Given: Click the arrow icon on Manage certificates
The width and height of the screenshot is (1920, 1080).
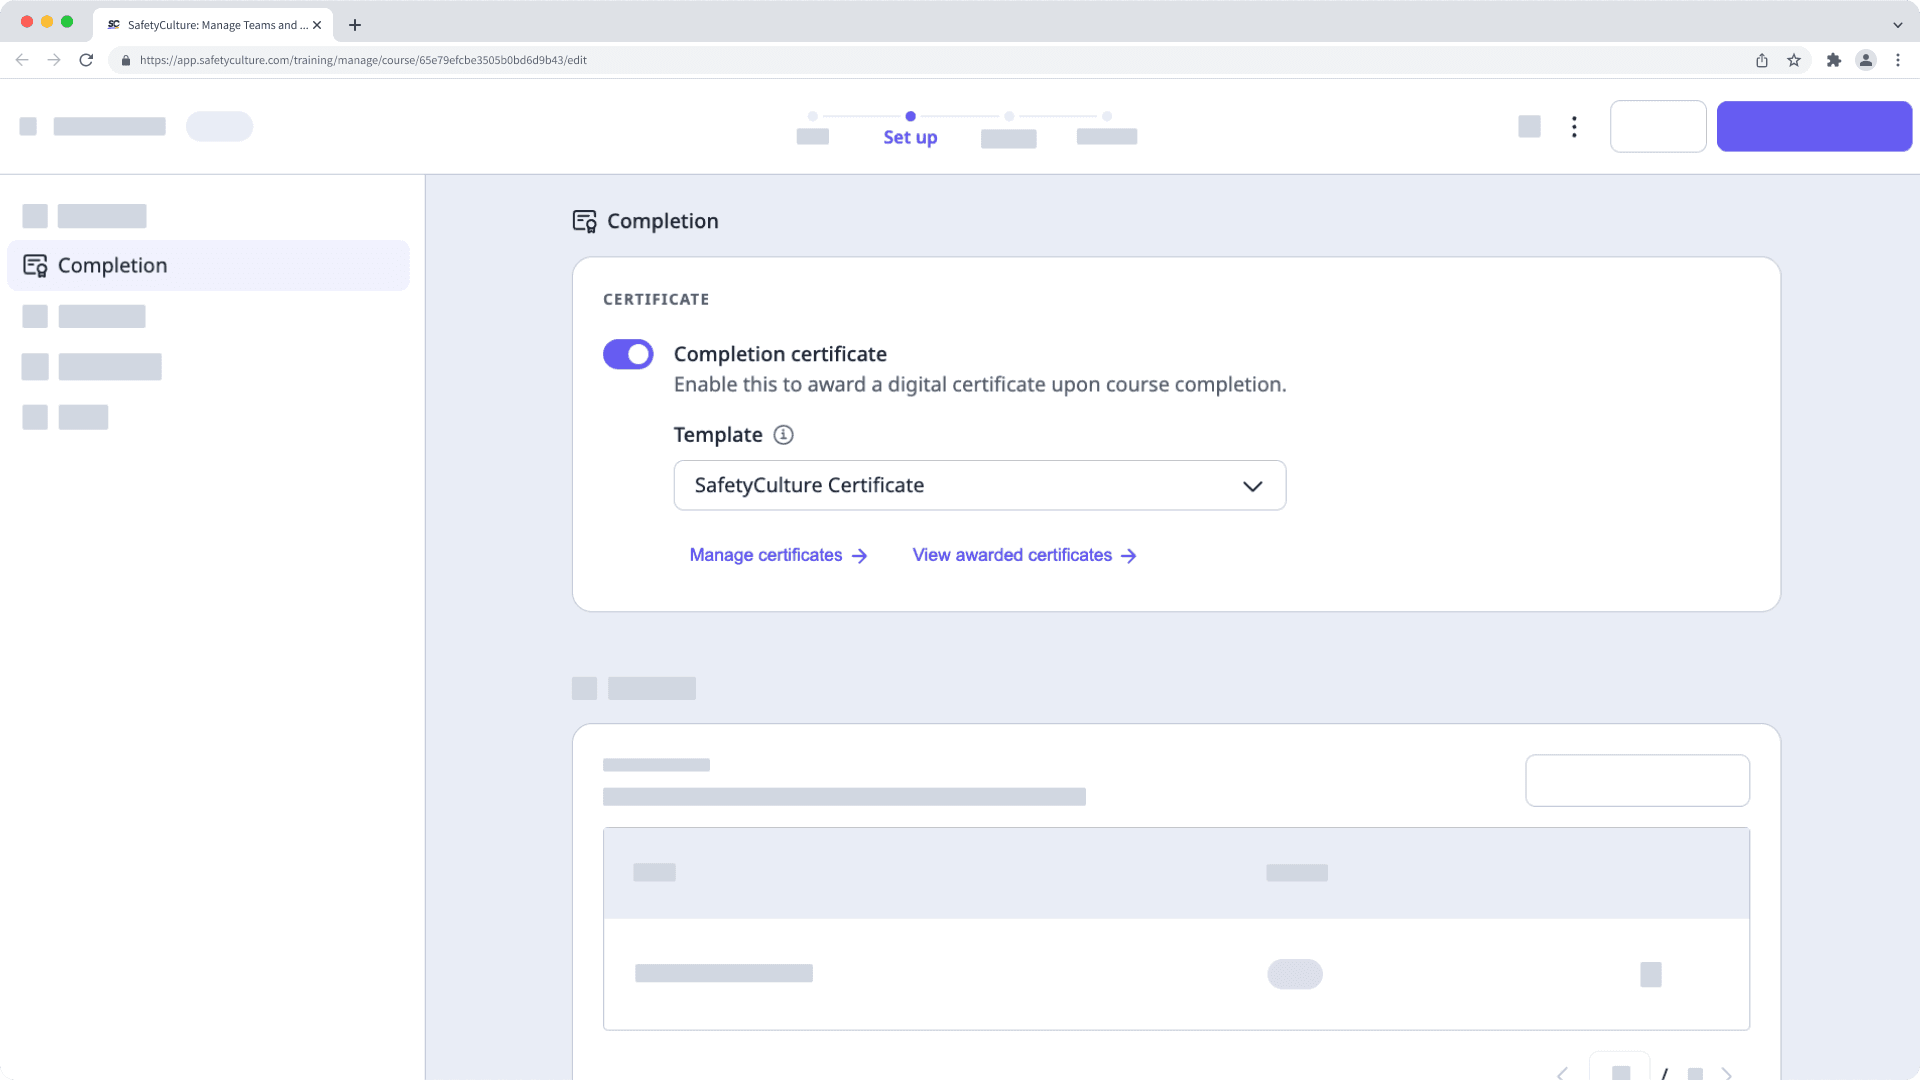Looking at the screenshot, I should (x=860, y=555).
